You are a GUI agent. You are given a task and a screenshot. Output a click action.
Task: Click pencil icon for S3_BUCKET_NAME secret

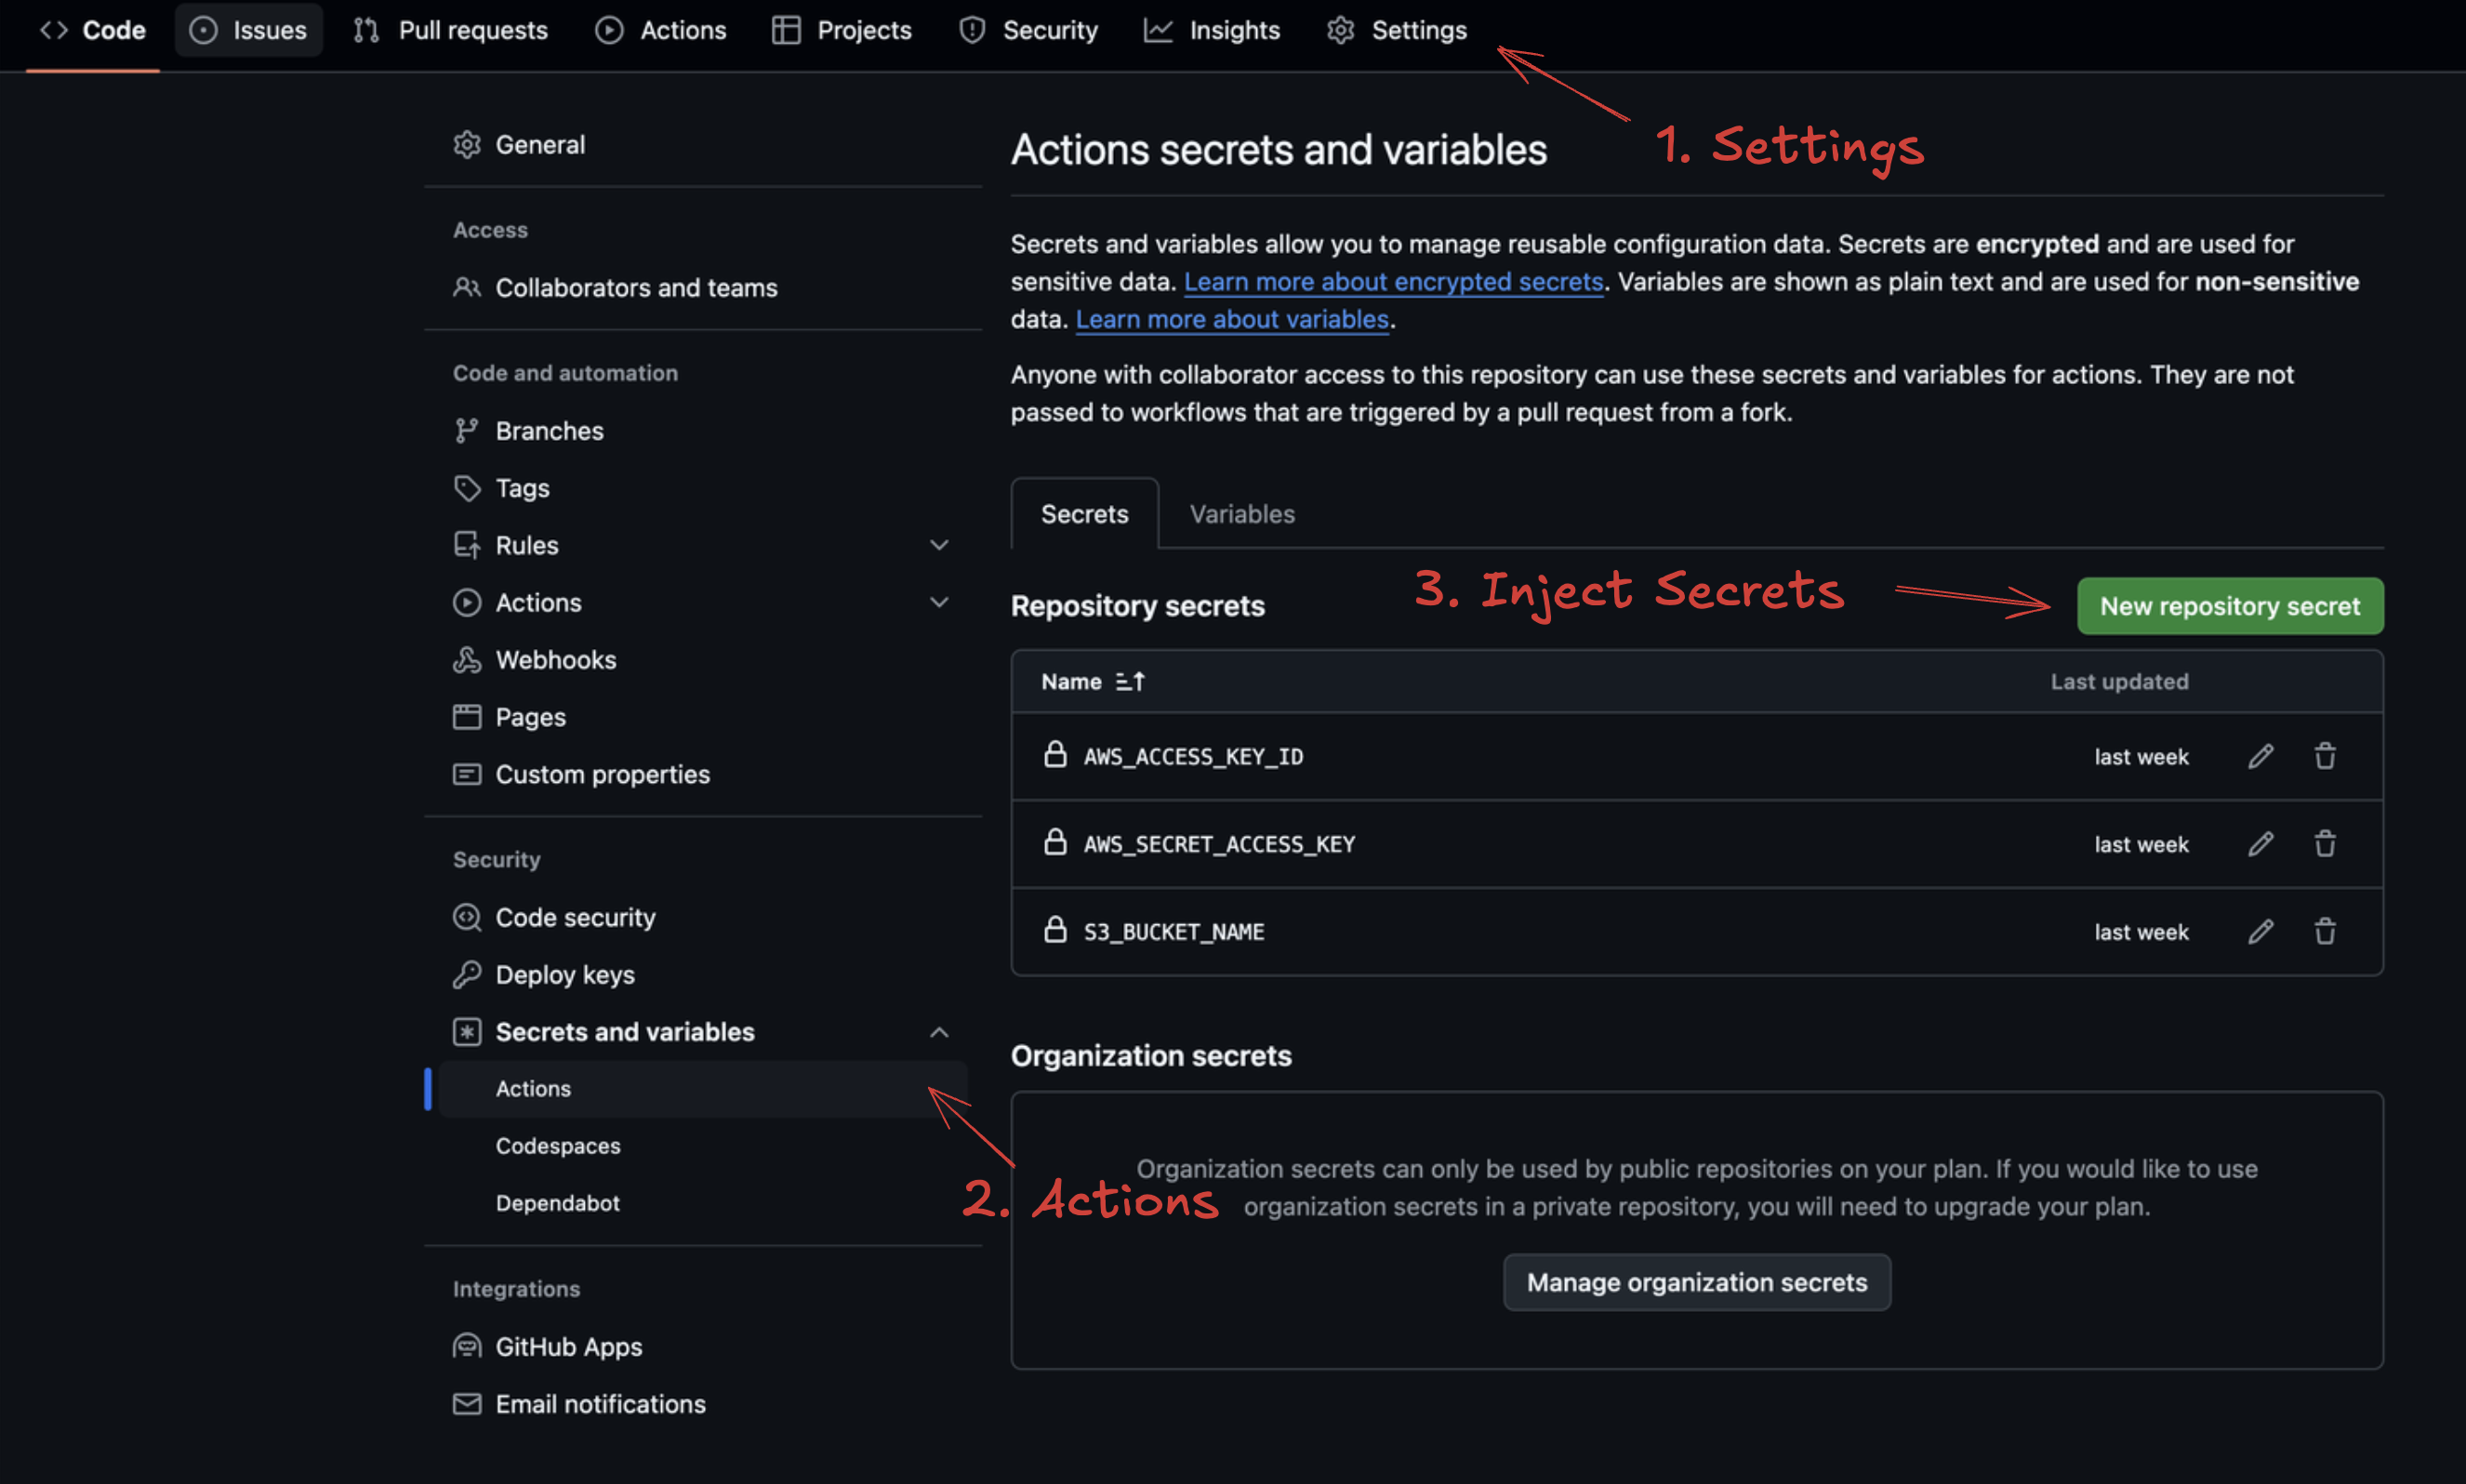coord(2260,931)
